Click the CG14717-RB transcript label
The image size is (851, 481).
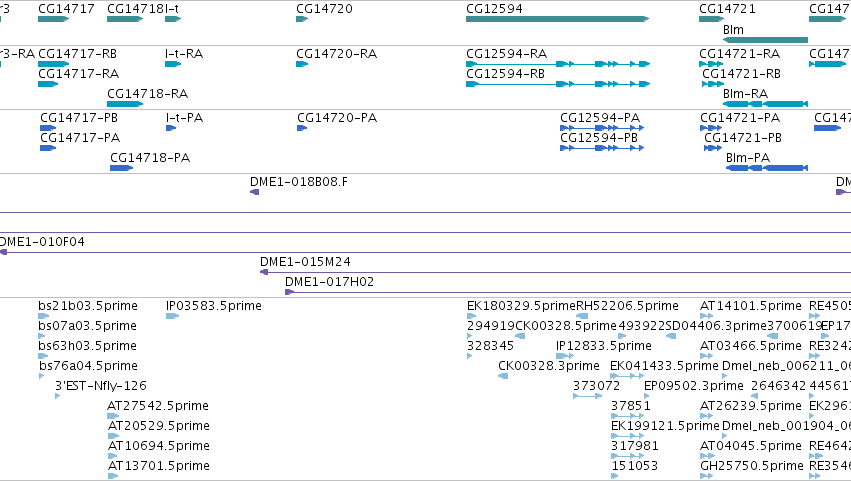pyautogui.click(x=77, y=54)
